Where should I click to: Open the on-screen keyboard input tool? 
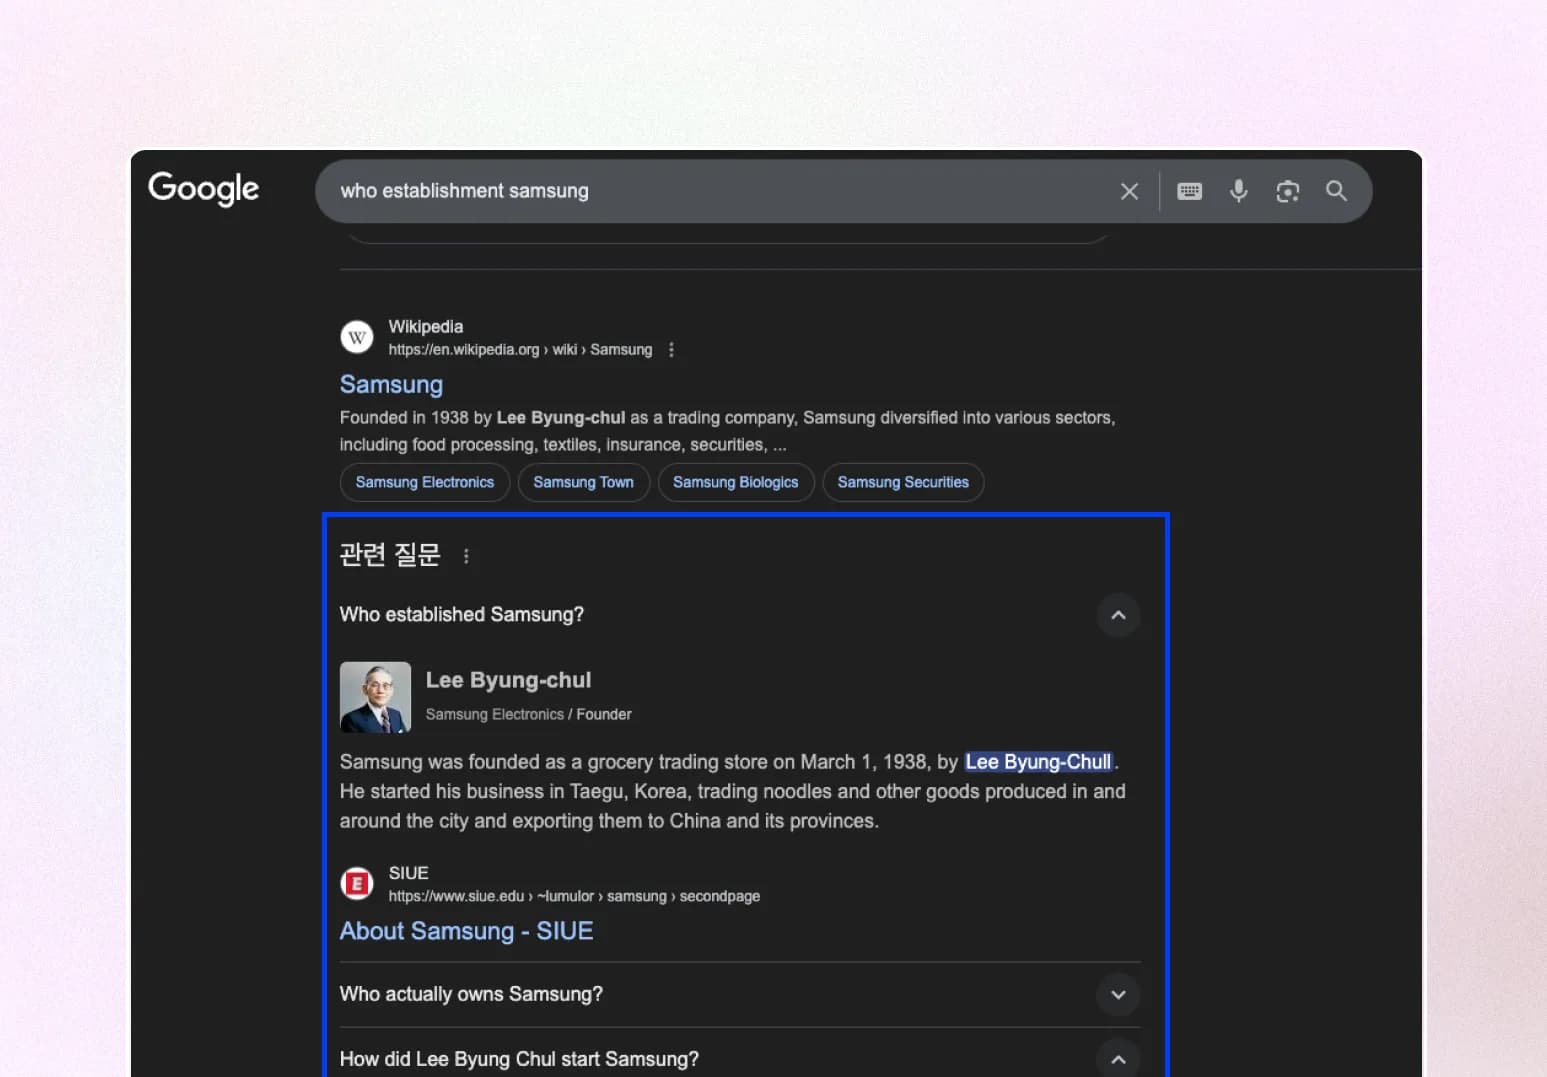1189,191
